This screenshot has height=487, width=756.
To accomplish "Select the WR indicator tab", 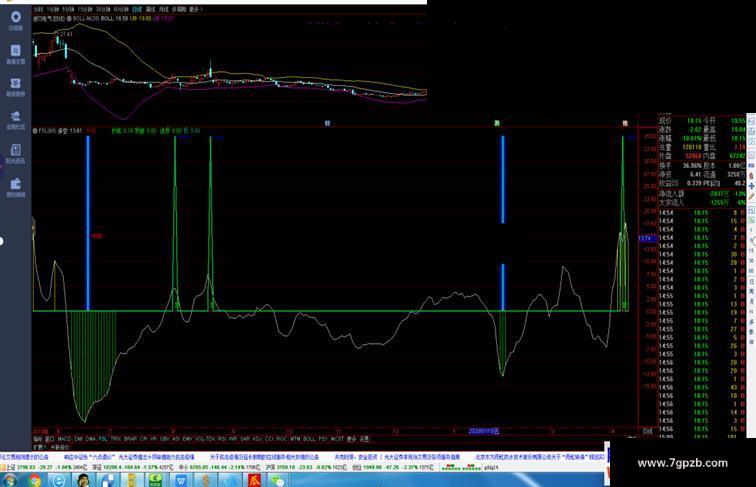I will (233, 439).
